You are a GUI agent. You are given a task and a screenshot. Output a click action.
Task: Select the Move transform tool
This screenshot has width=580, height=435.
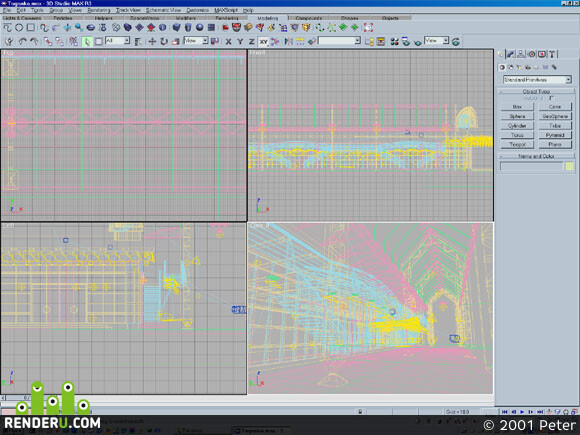pyautogui.click(x=152, y=41)
